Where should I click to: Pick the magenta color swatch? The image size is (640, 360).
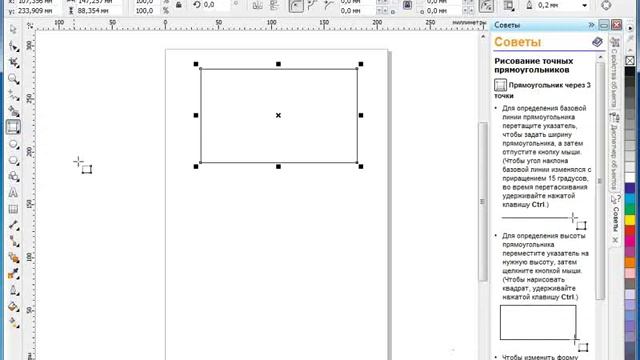click(630, 241)
